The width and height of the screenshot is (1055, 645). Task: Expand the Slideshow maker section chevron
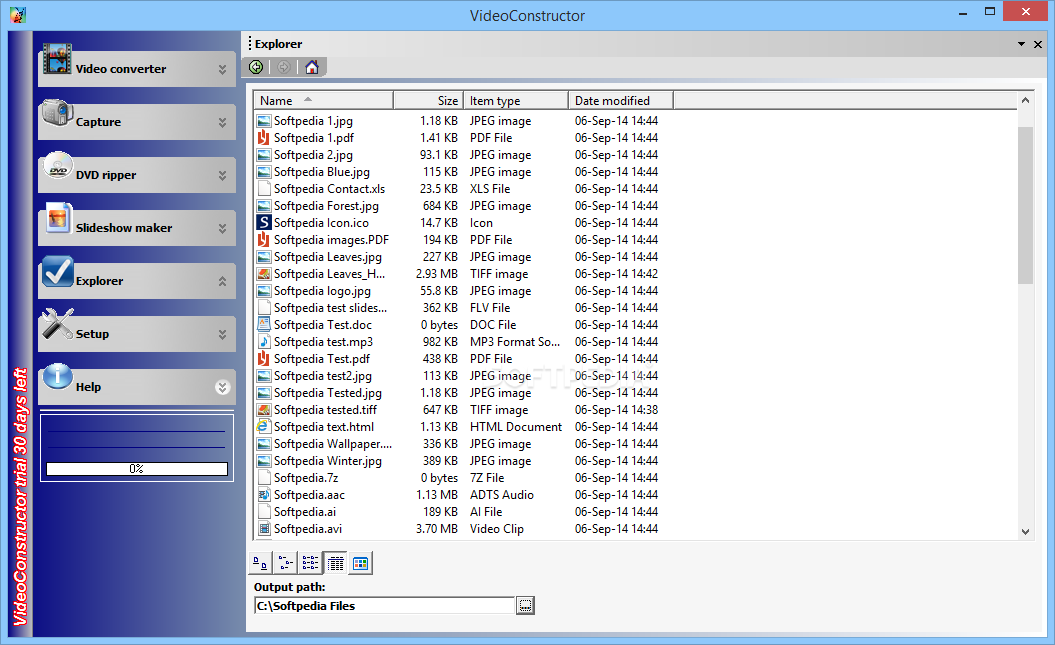coord(223,229)
